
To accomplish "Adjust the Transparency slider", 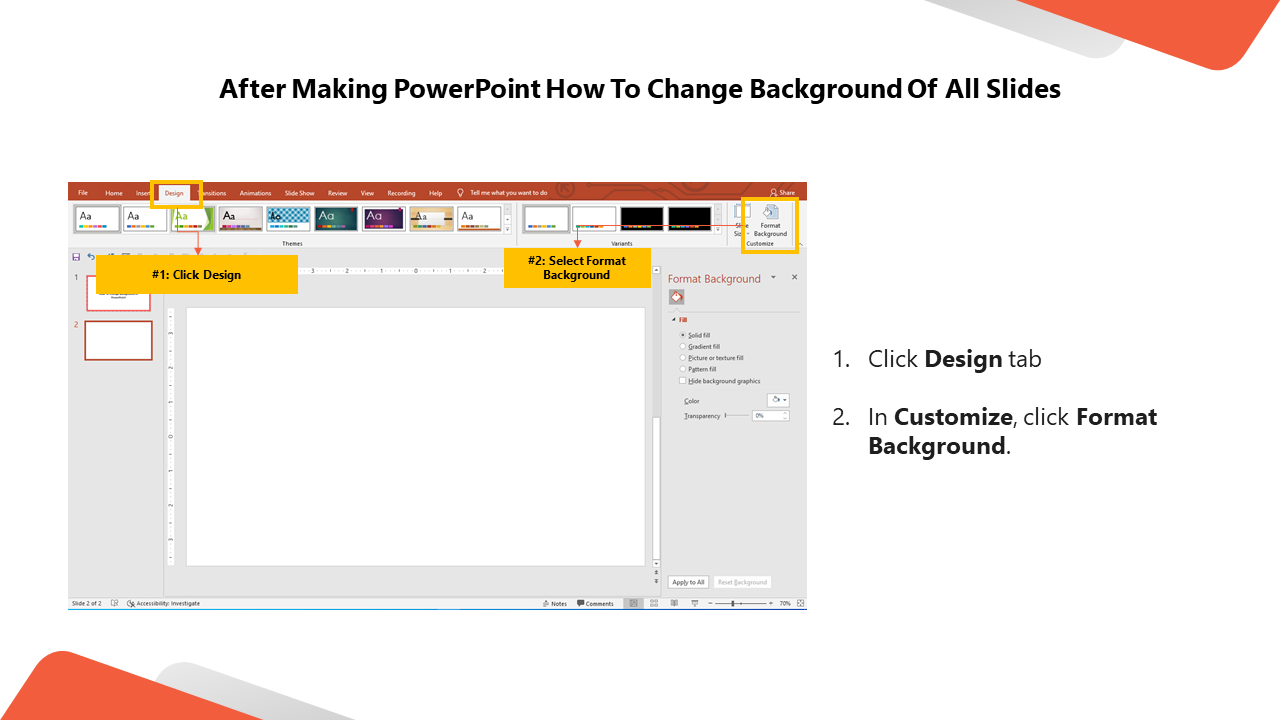I will click(x=738, y=415).
